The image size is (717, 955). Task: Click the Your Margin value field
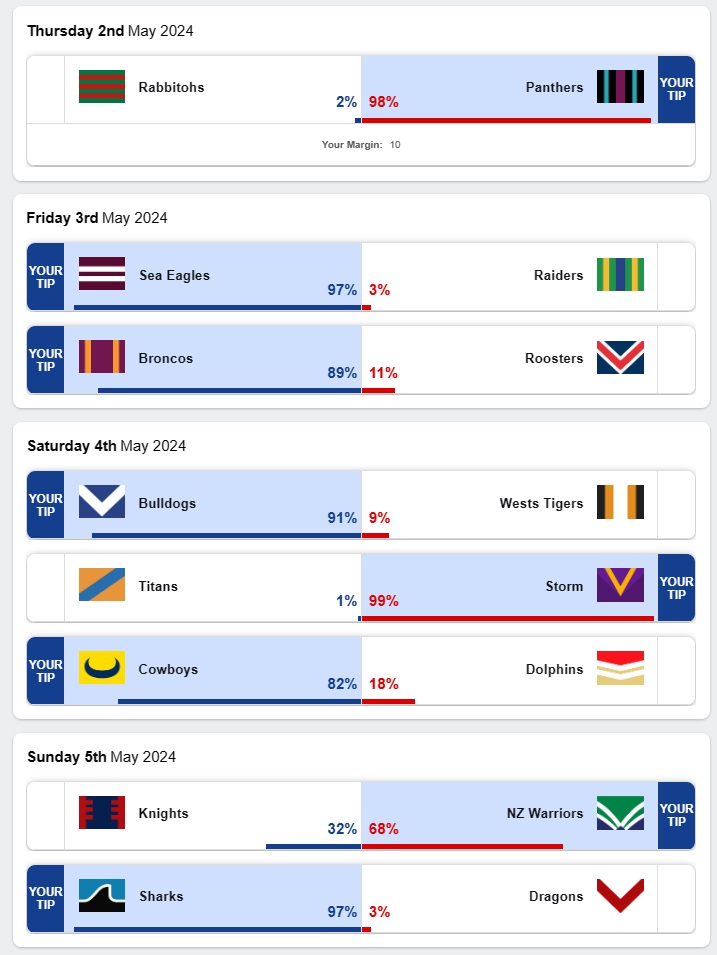tap(395, 145)
